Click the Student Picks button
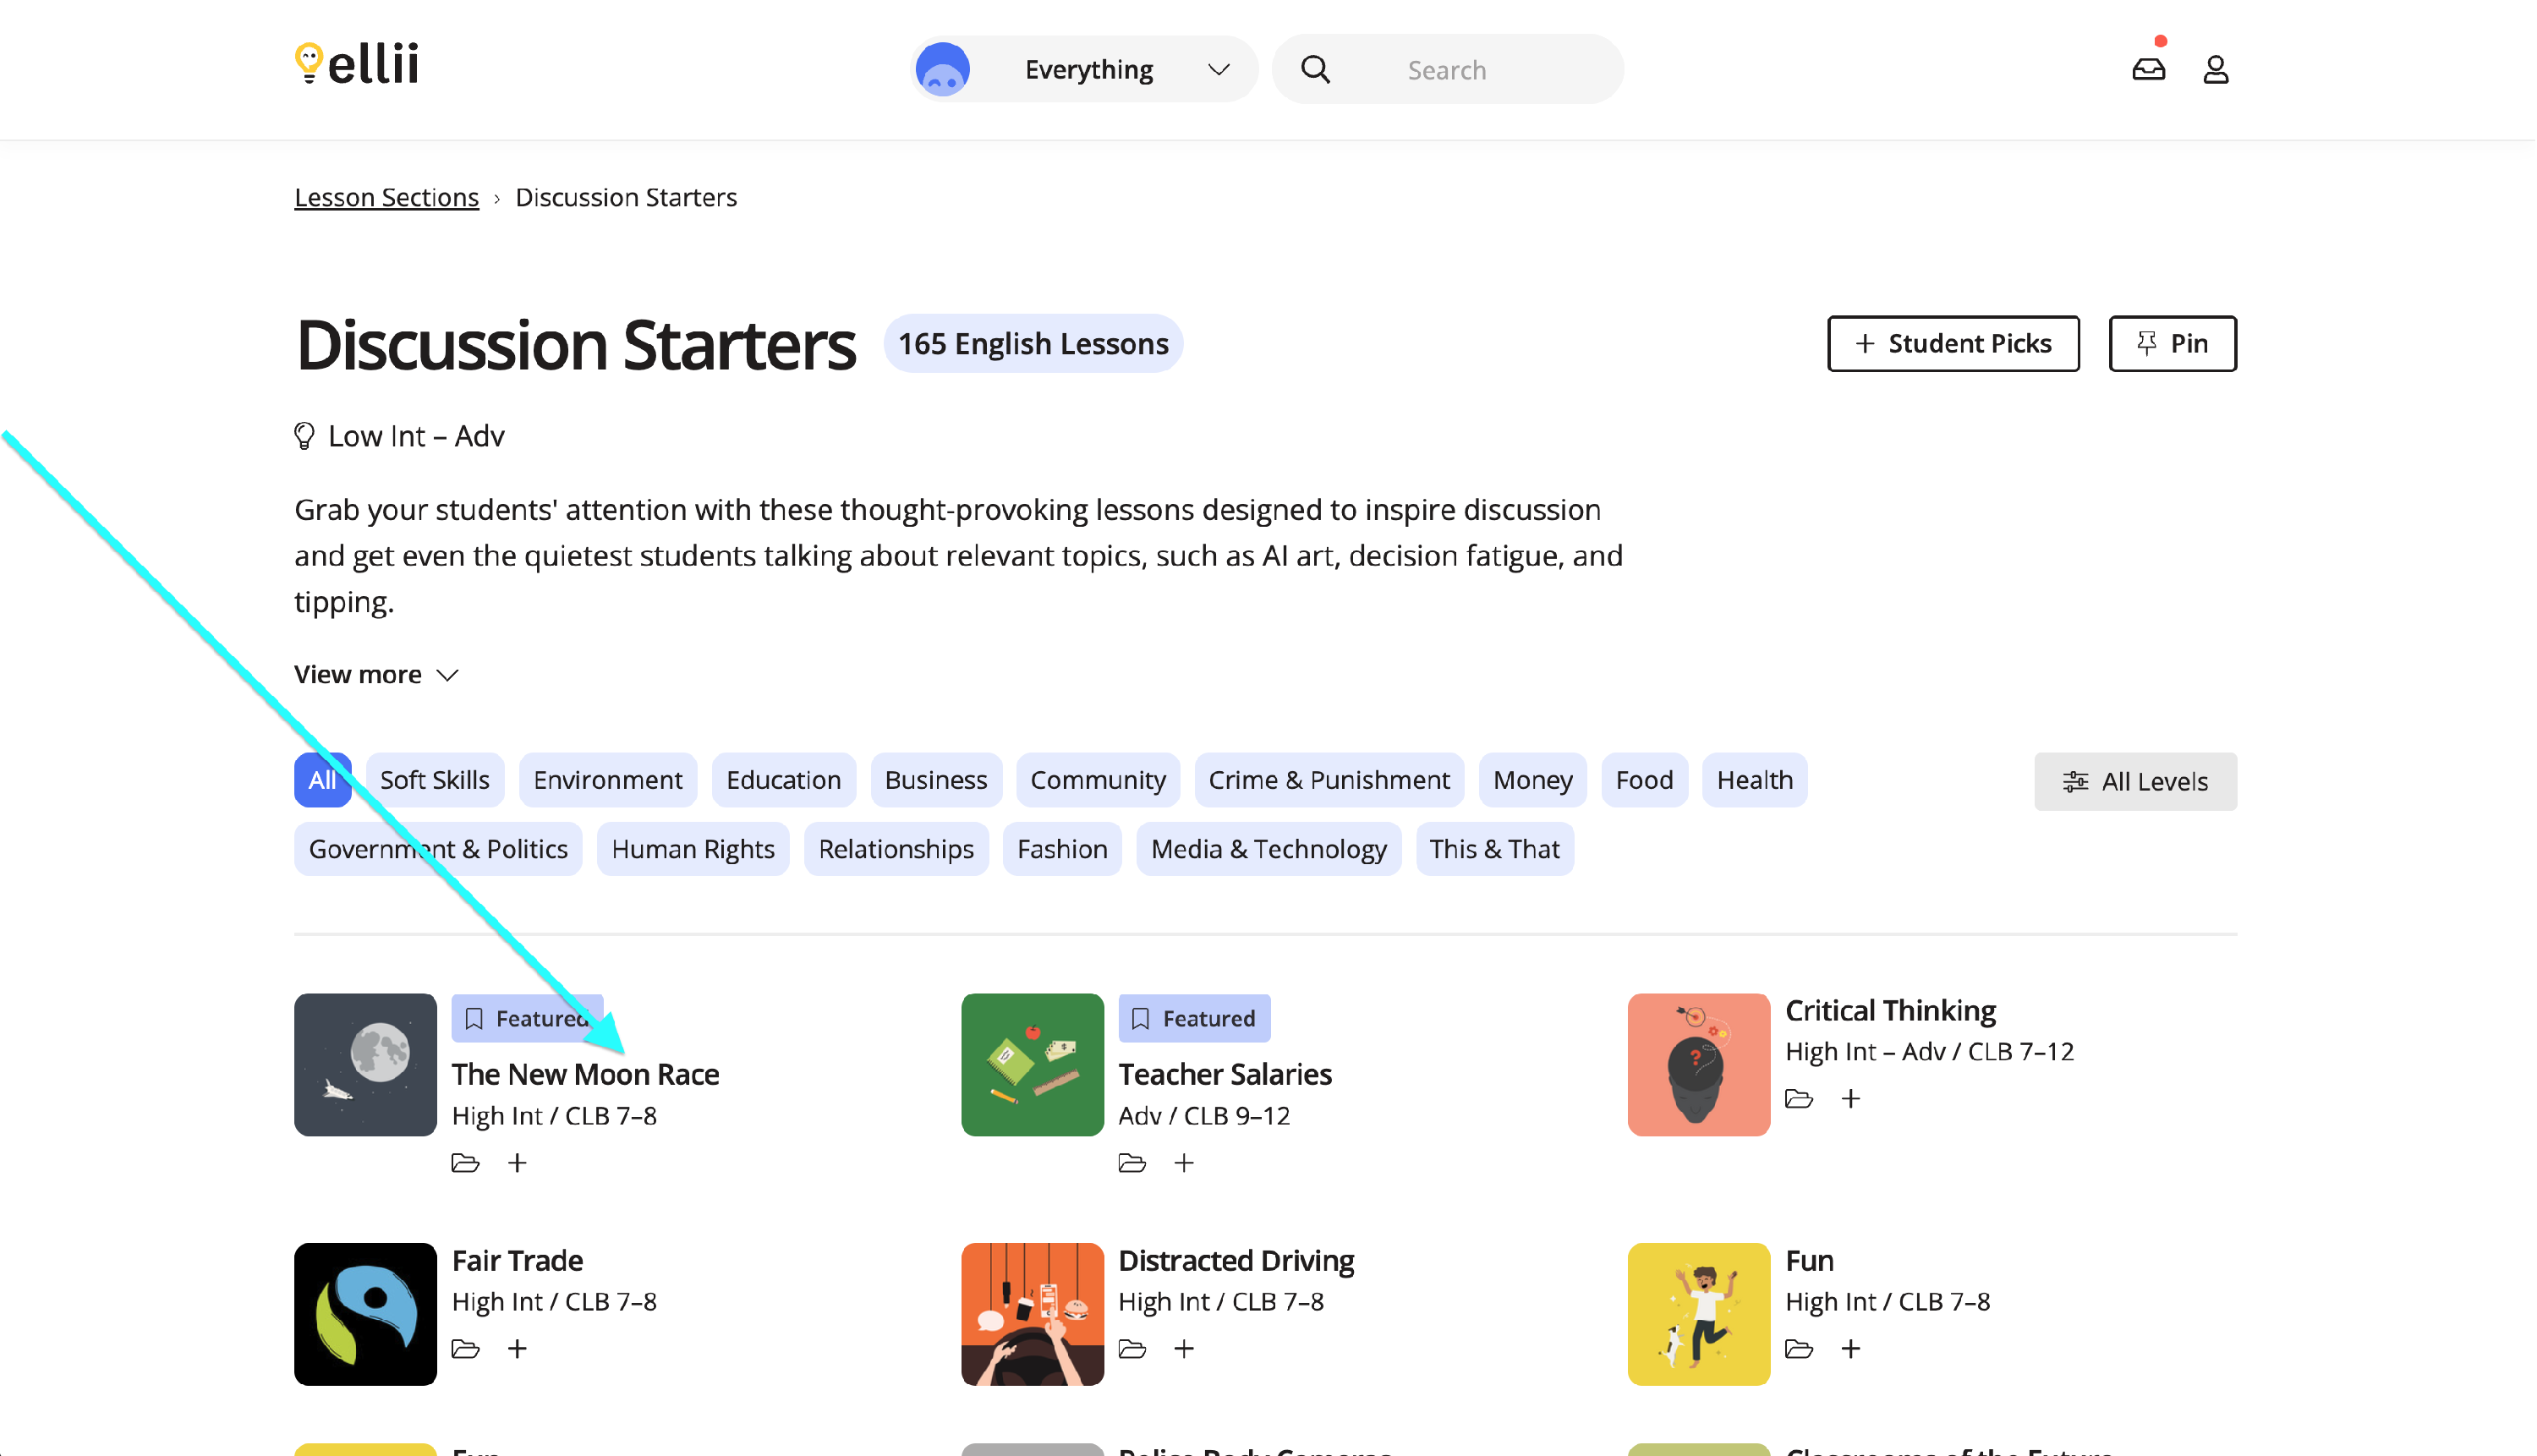The width and height of the screenshot is (2537, 1456). pos(1952,343)
